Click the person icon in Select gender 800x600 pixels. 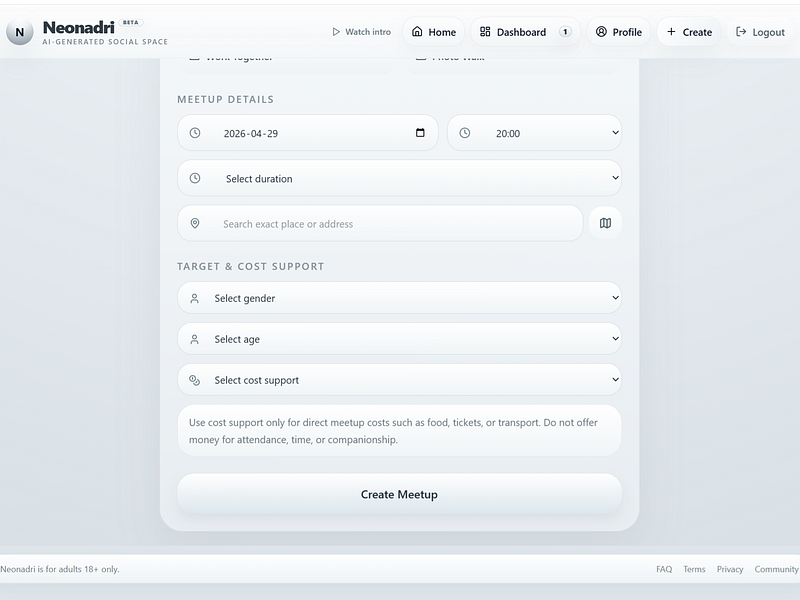[x=194, y=298]
